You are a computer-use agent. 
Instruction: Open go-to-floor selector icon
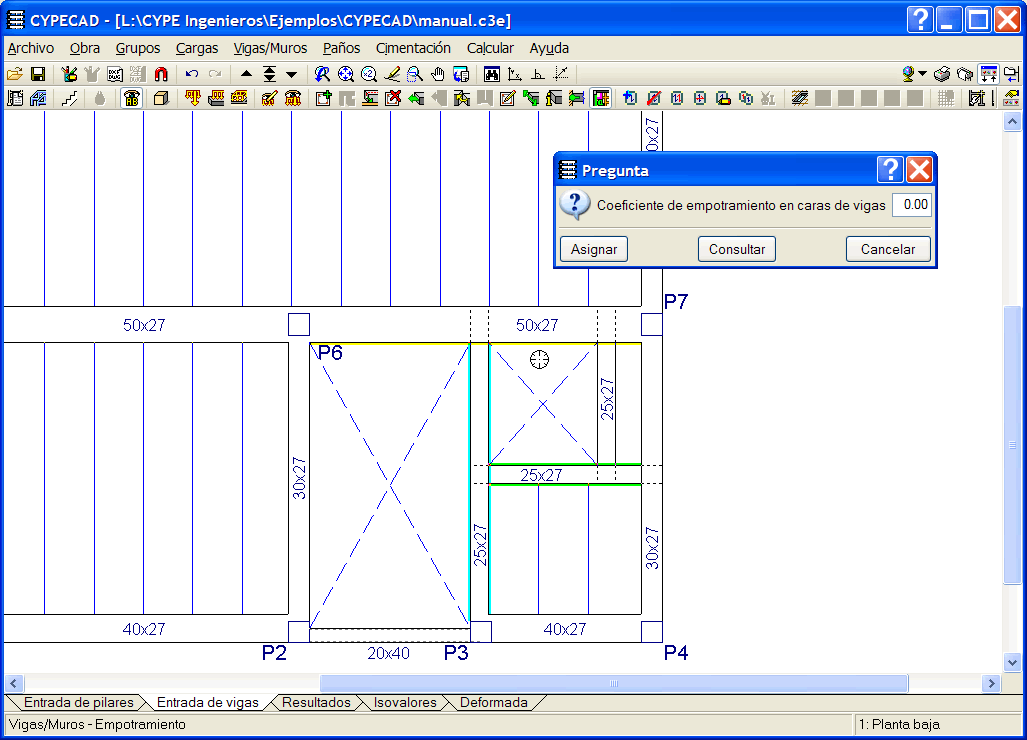269,74
